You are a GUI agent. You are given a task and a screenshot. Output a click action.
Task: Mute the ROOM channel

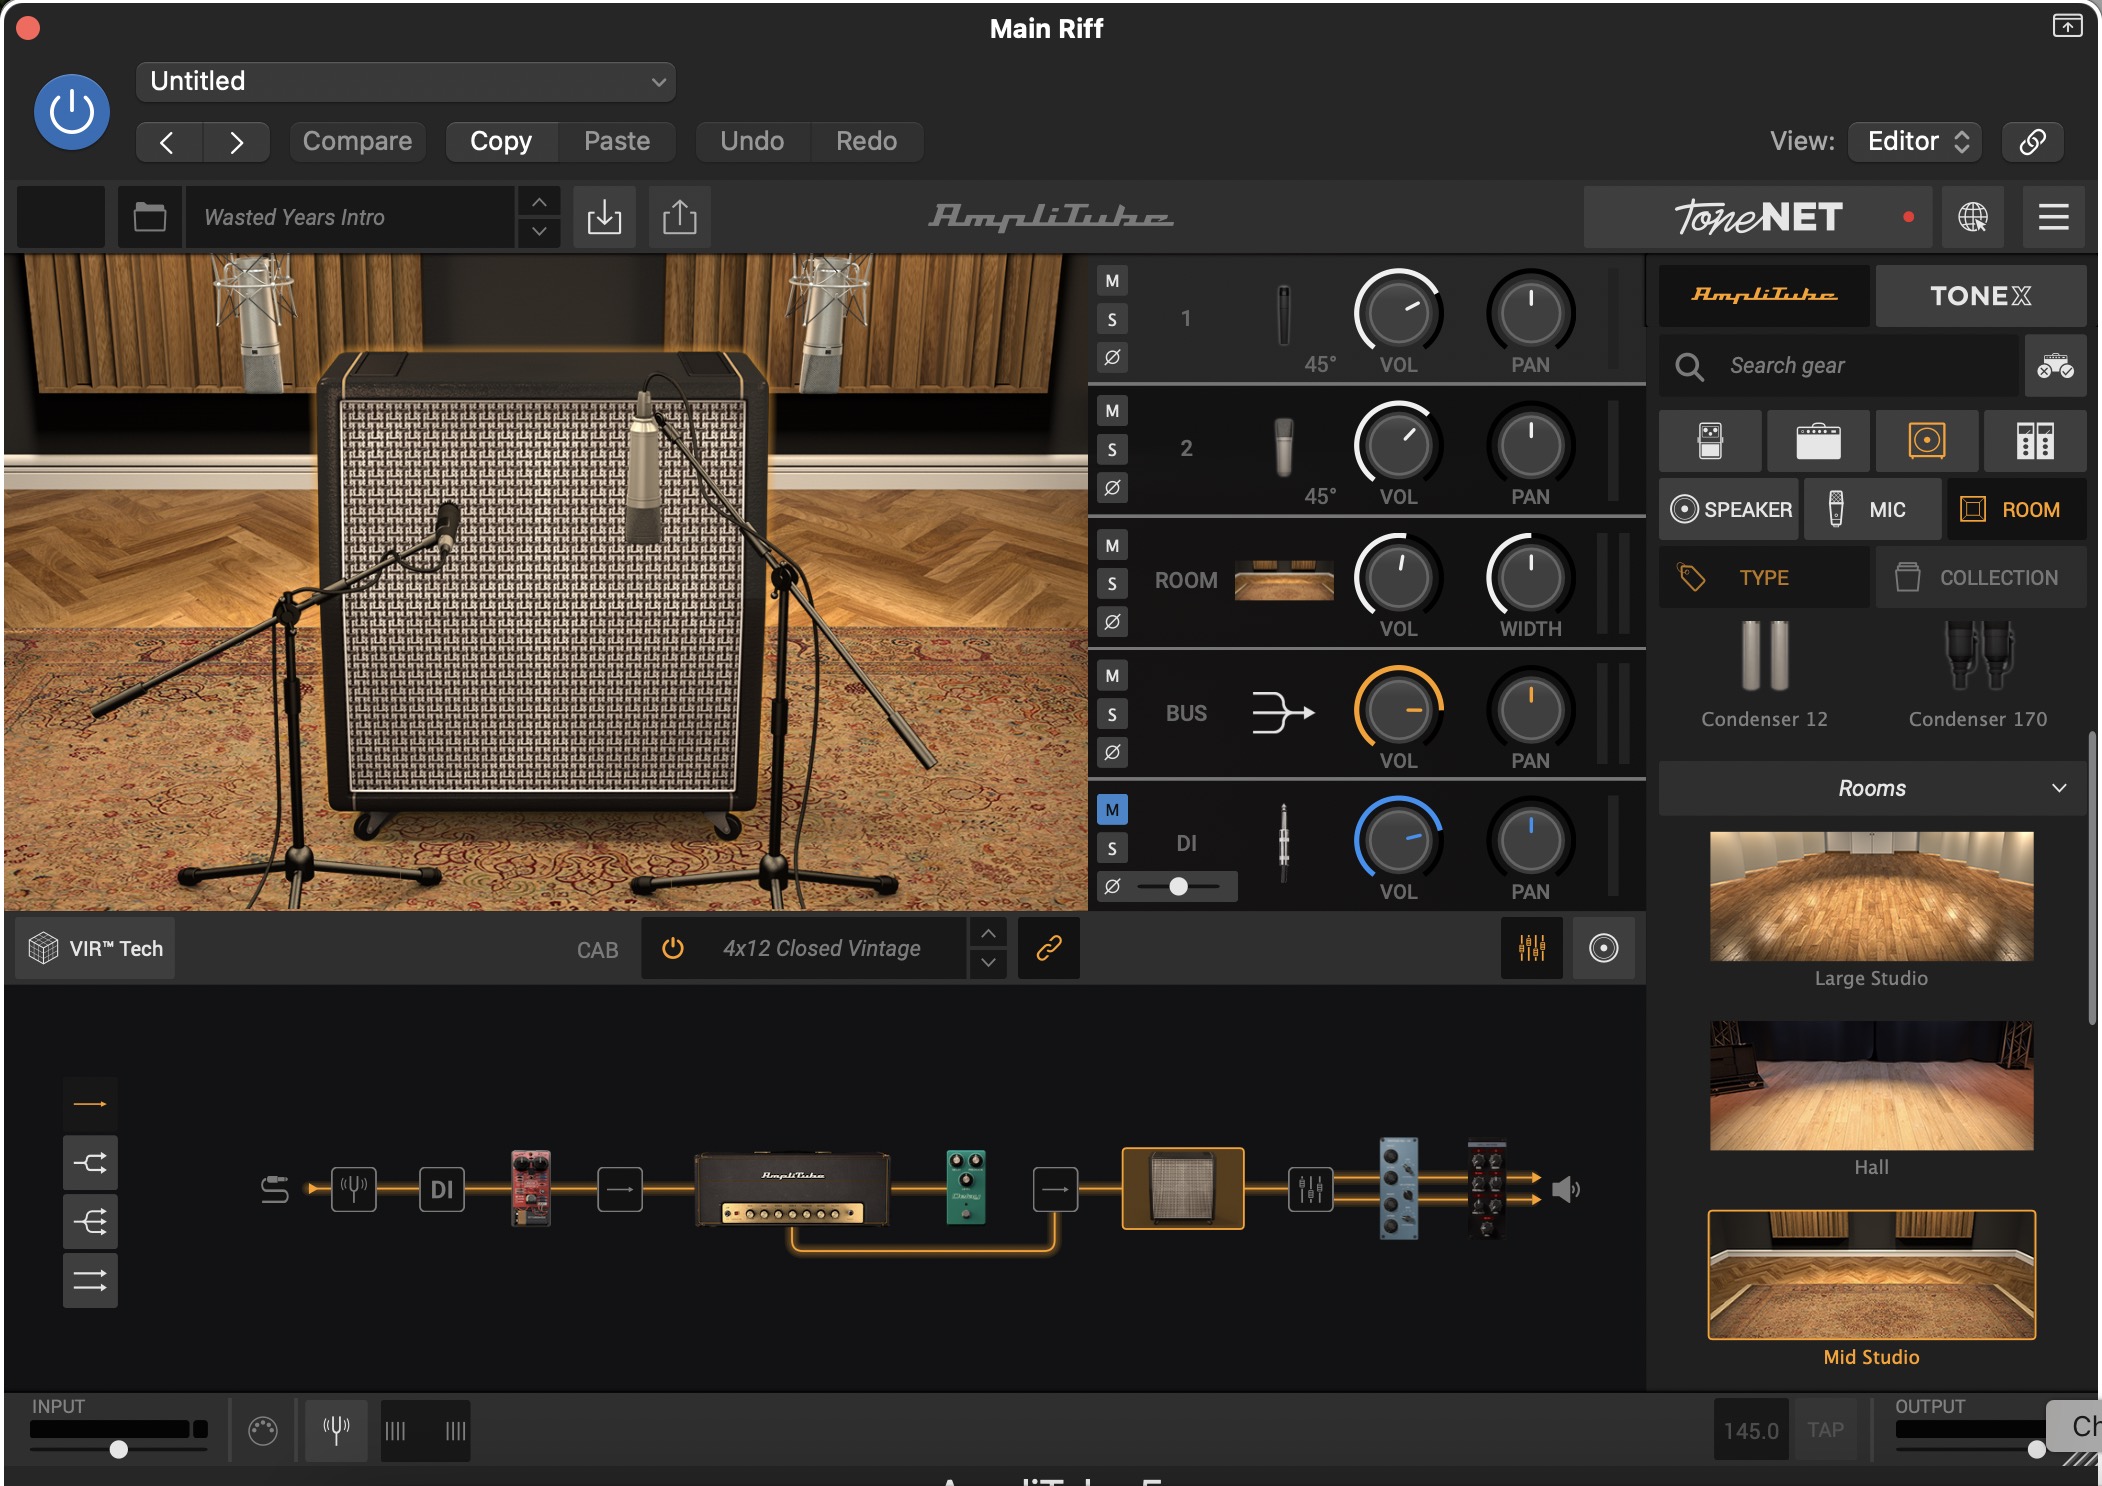1112,546
